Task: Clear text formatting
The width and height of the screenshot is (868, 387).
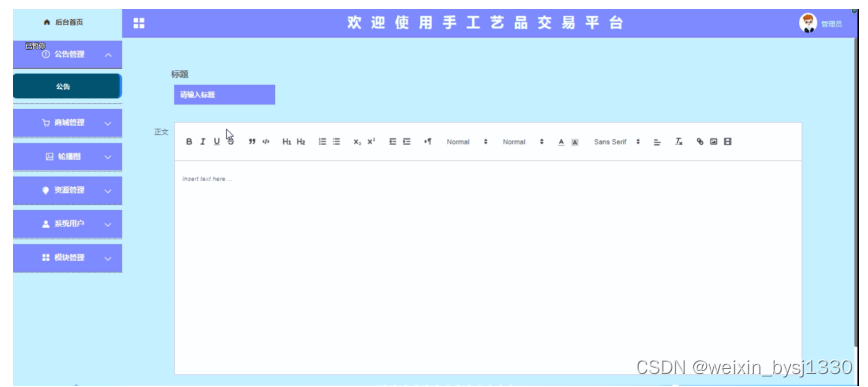Action: pyautogui.click(x=679, y=142)
